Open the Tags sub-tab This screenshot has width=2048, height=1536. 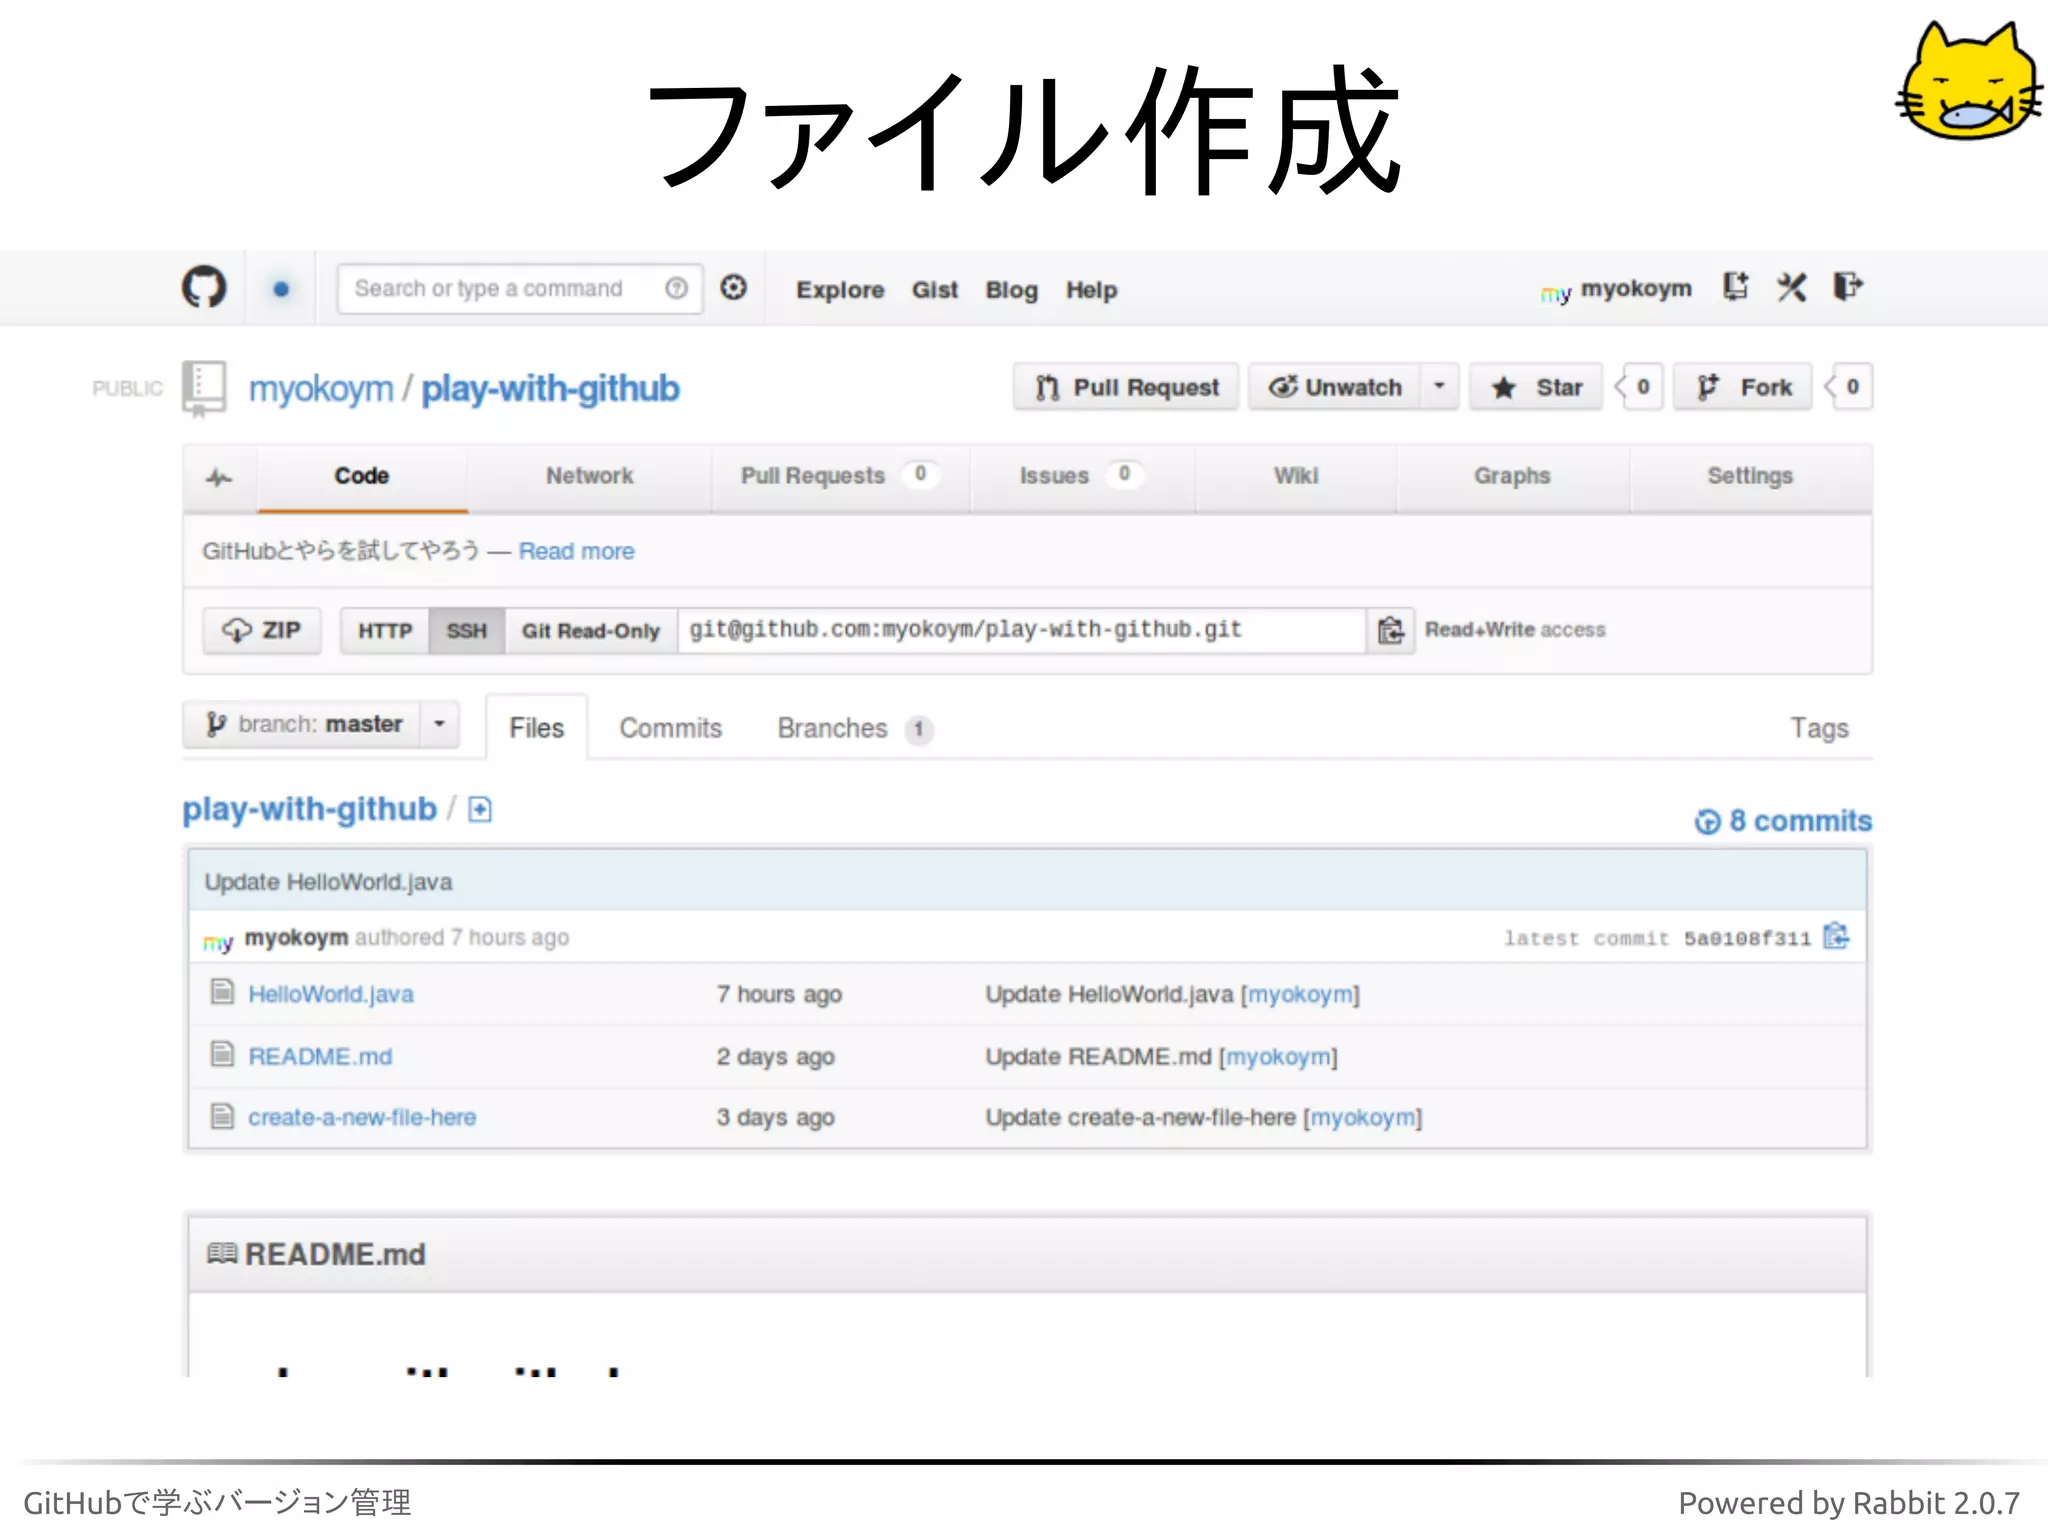pyautogui.click(x=1818, y=728)
